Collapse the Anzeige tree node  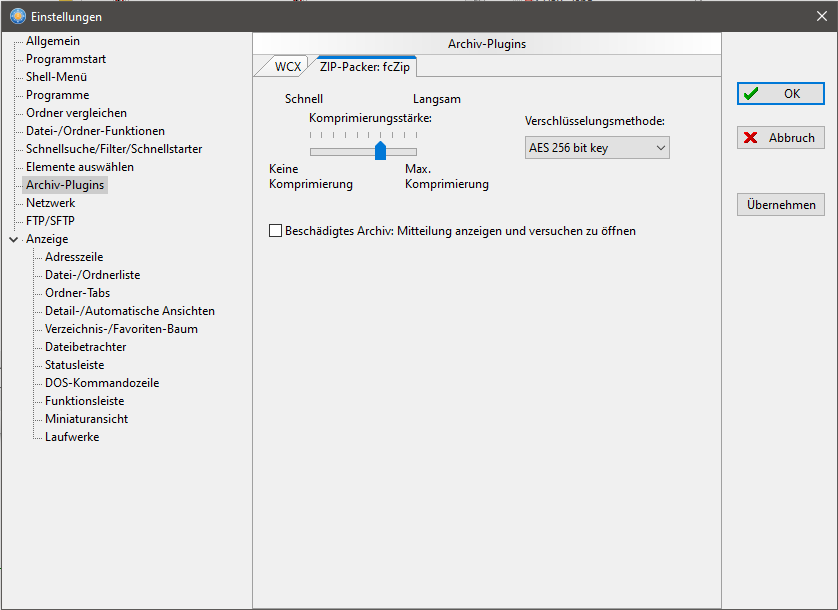coord(13,240)
